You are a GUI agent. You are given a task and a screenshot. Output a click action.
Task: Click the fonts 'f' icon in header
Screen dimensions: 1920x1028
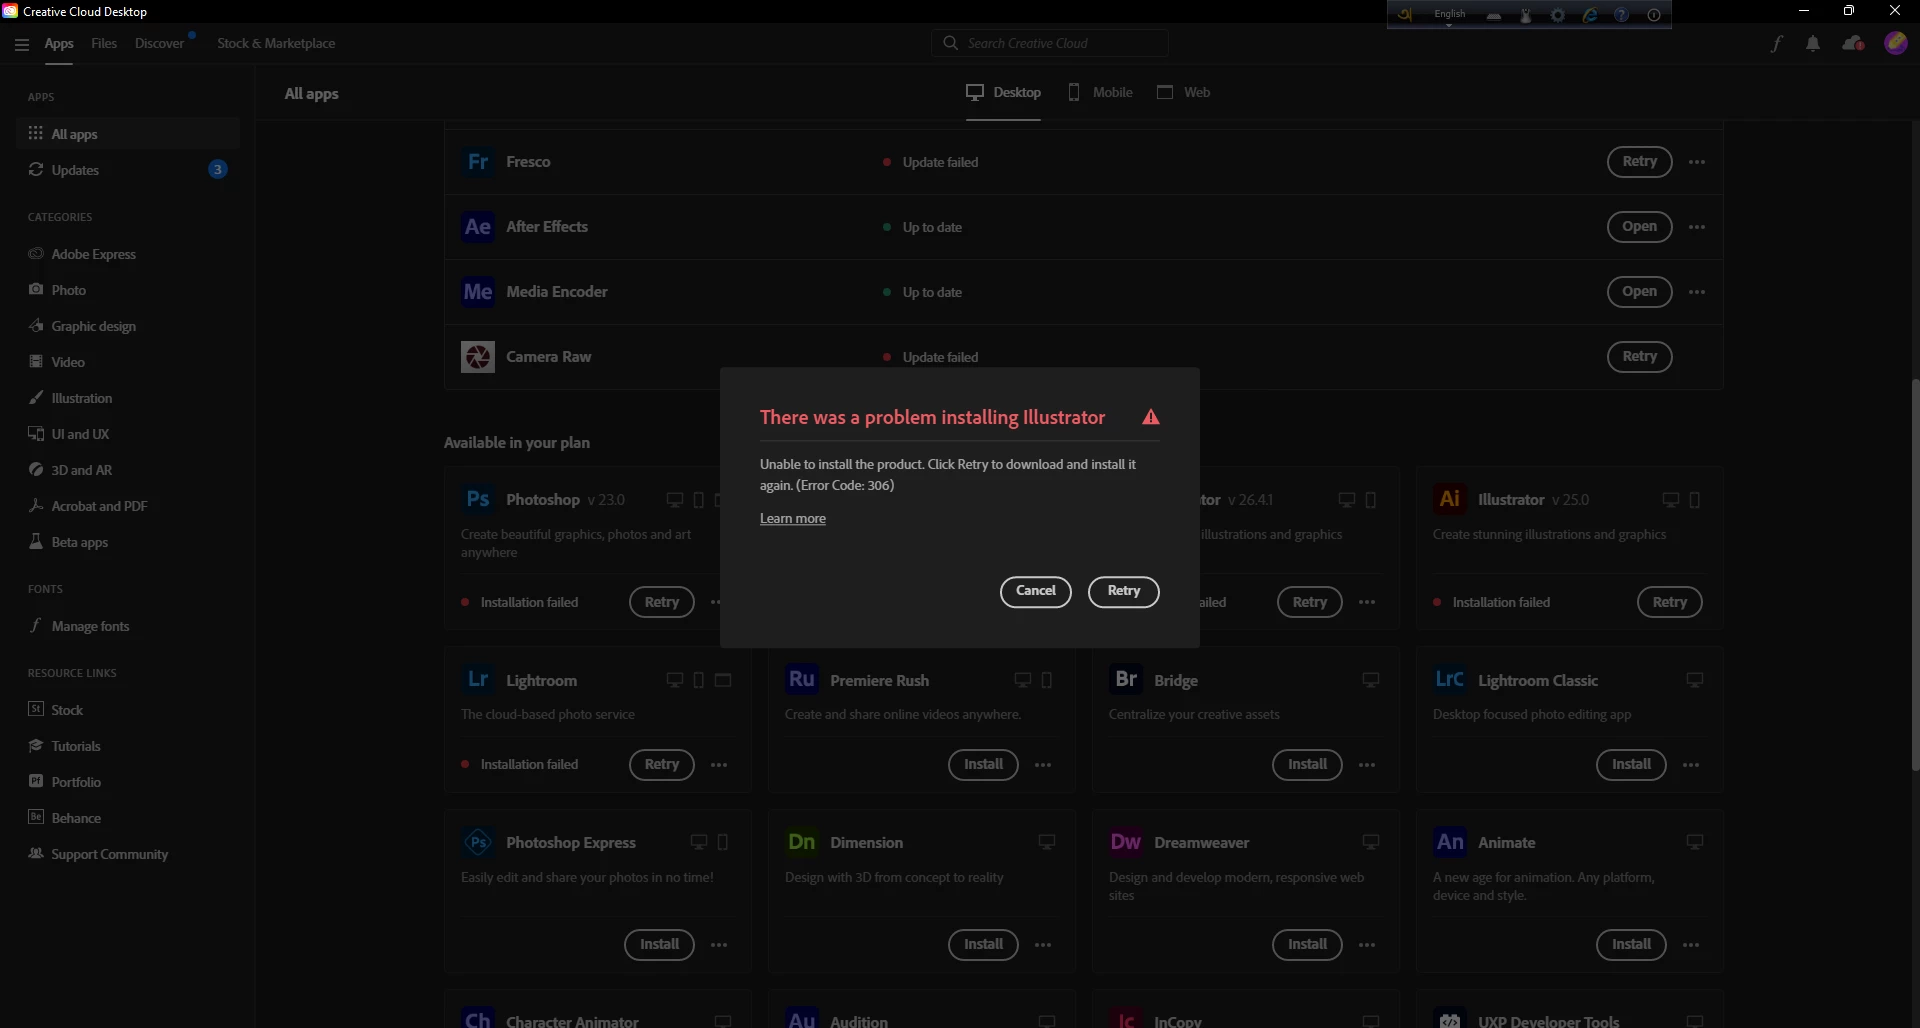(x=1777, y=44)
